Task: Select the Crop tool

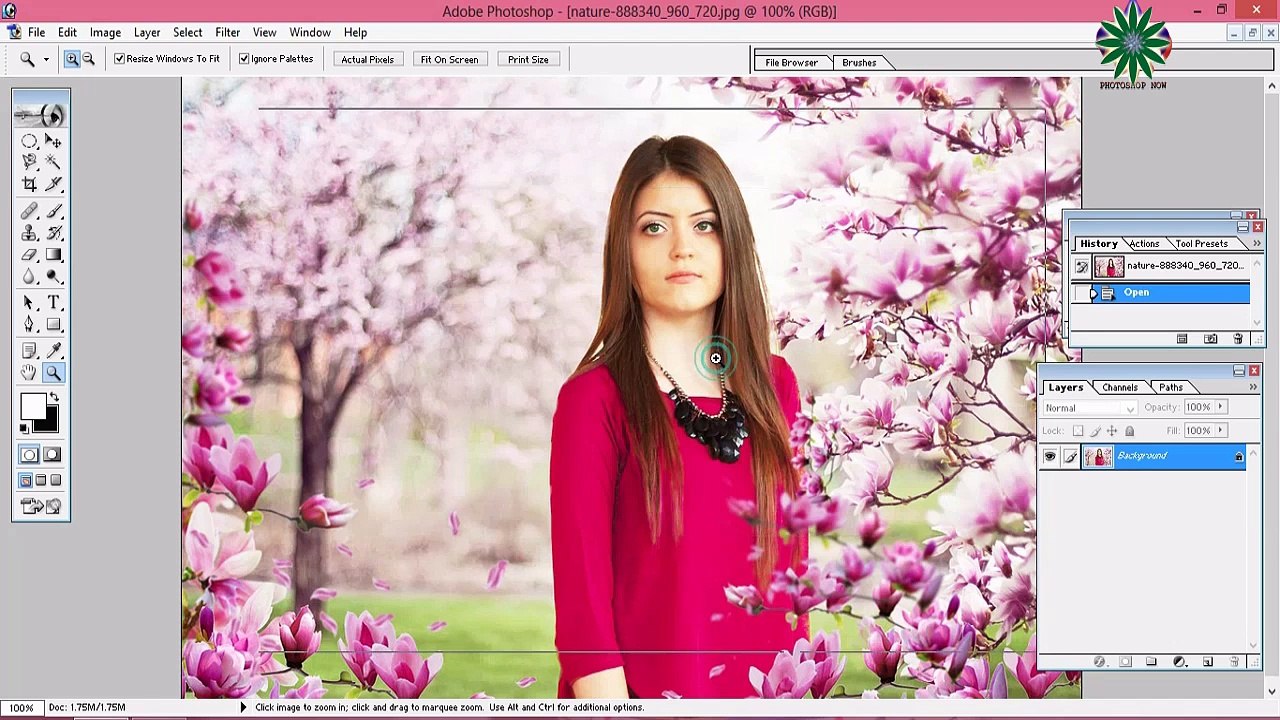Action: click(29, 184)
